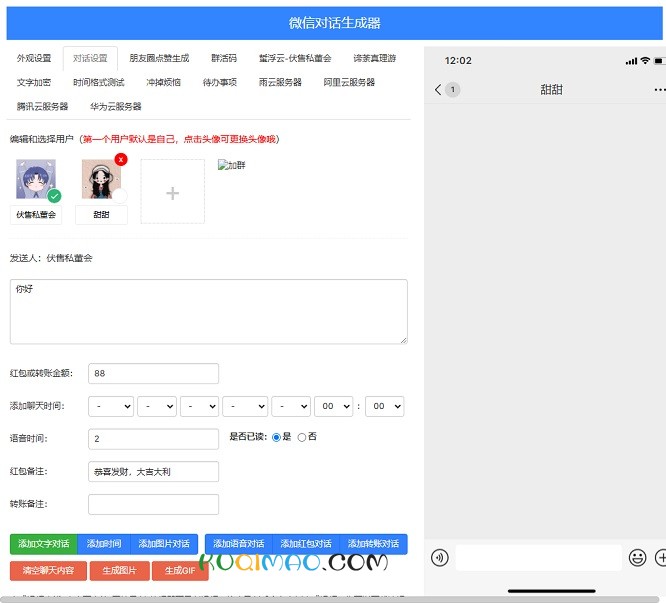Image resolution: width=666 pixels, height=603 pixels.
Task: Edit the 伏售私董会 name field
Action: 36,215
